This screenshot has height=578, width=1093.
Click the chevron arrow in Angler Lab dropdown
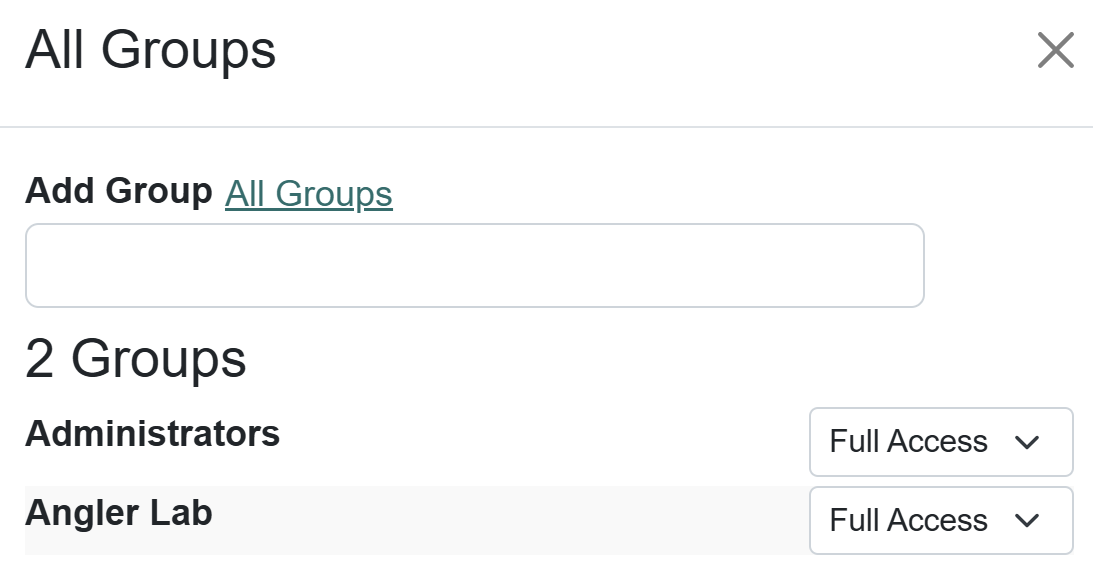click(x=1027, y=521)
